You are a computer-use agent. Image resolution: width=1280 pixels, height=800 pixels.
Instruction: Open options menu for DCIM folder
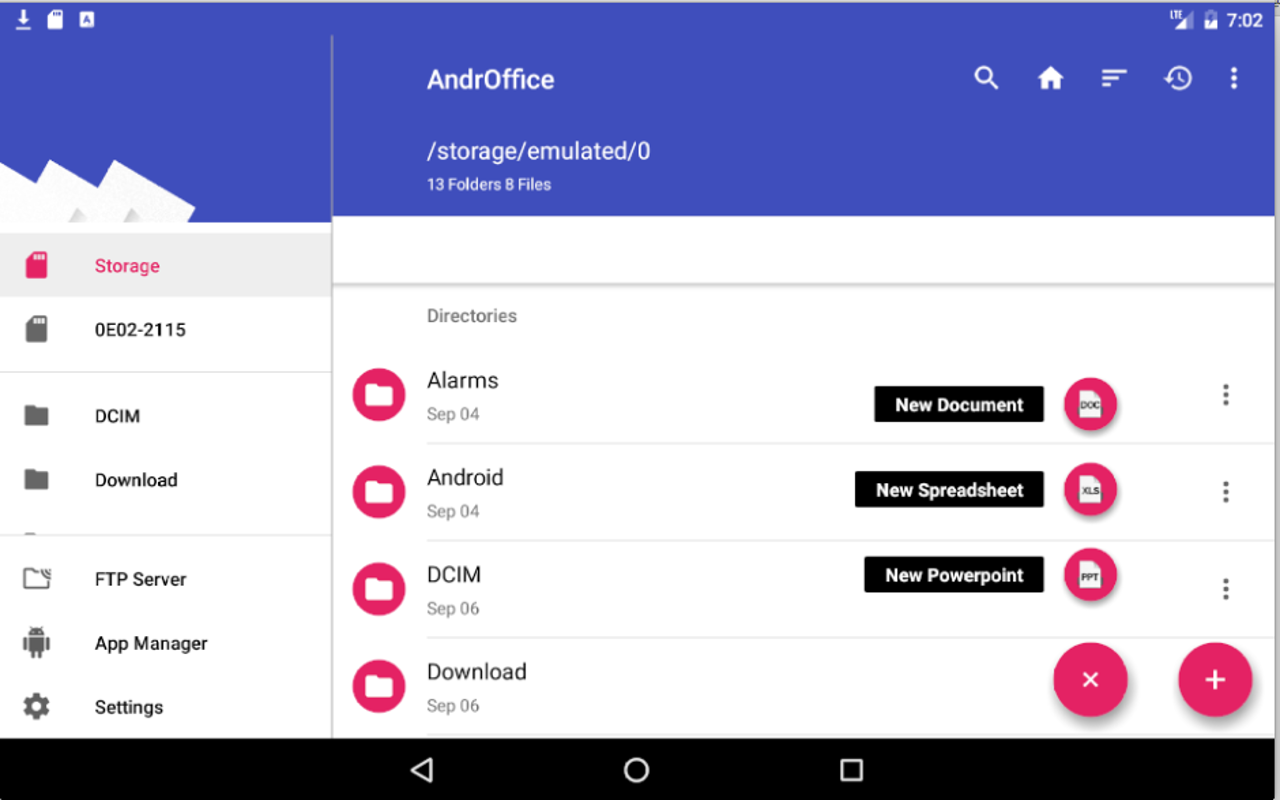click(1226, 589)
